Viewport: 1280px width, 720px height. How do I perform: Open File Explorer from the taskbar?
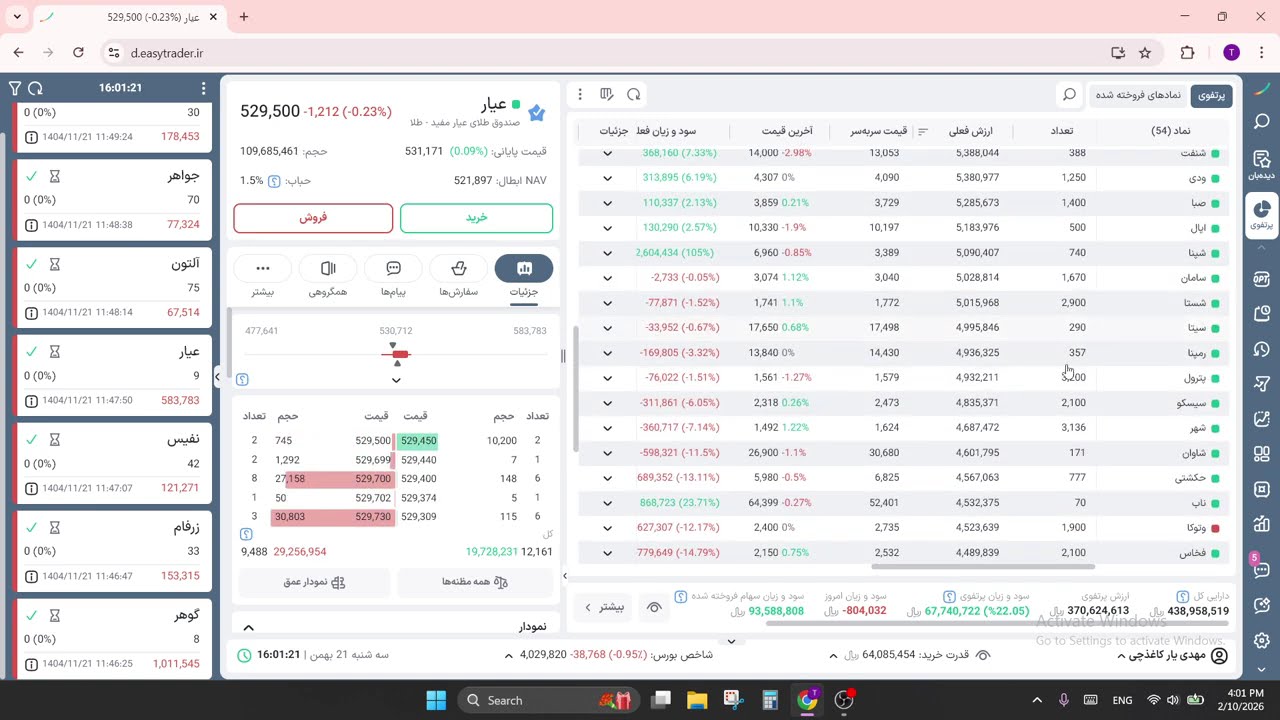697,701
